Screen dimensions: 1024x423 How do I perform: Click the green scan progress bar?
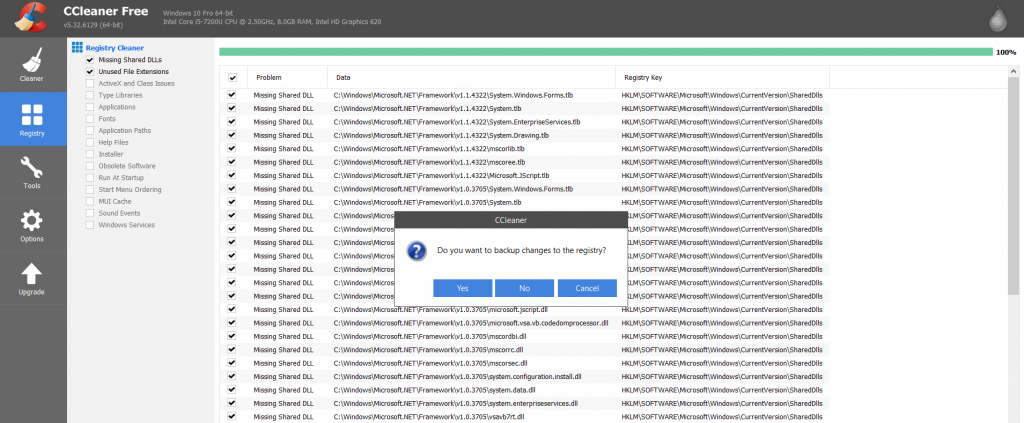[606, 52]
